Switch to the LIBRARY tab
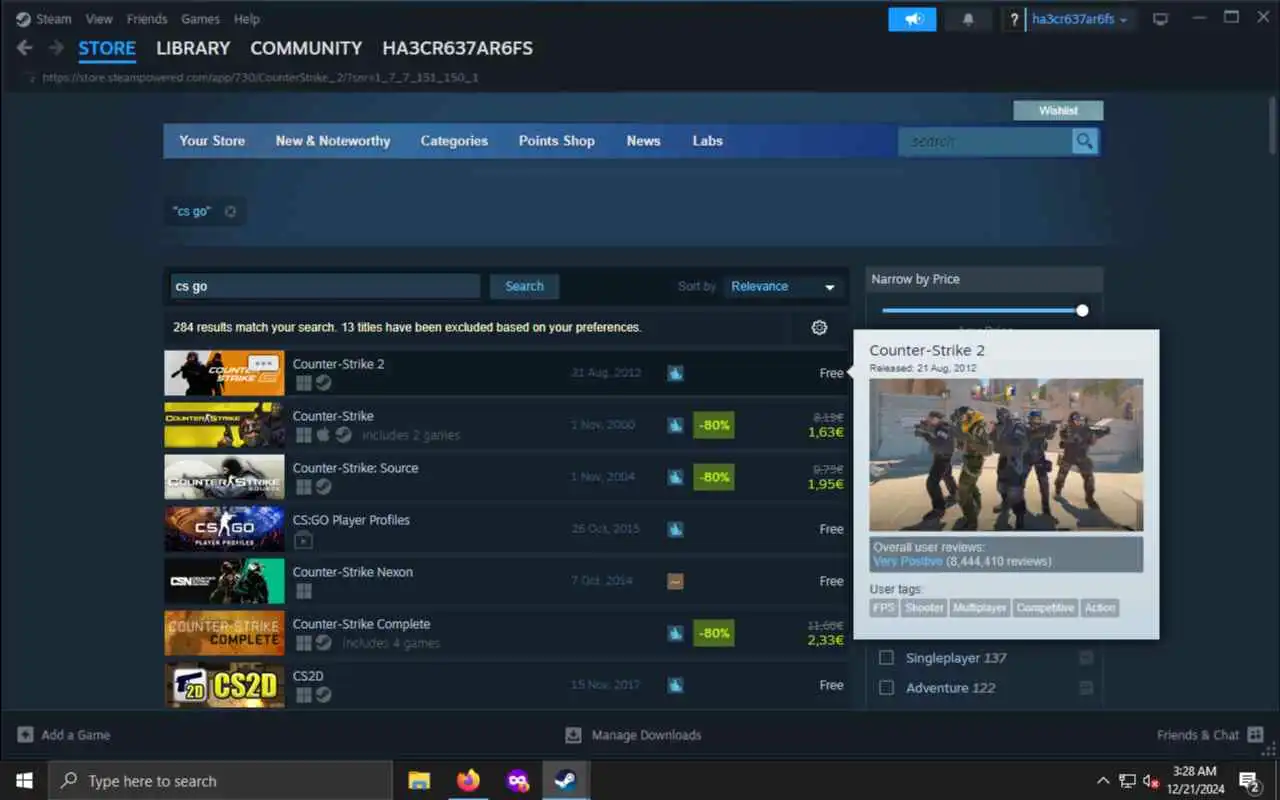1280x800 pixels. (193, 48)
